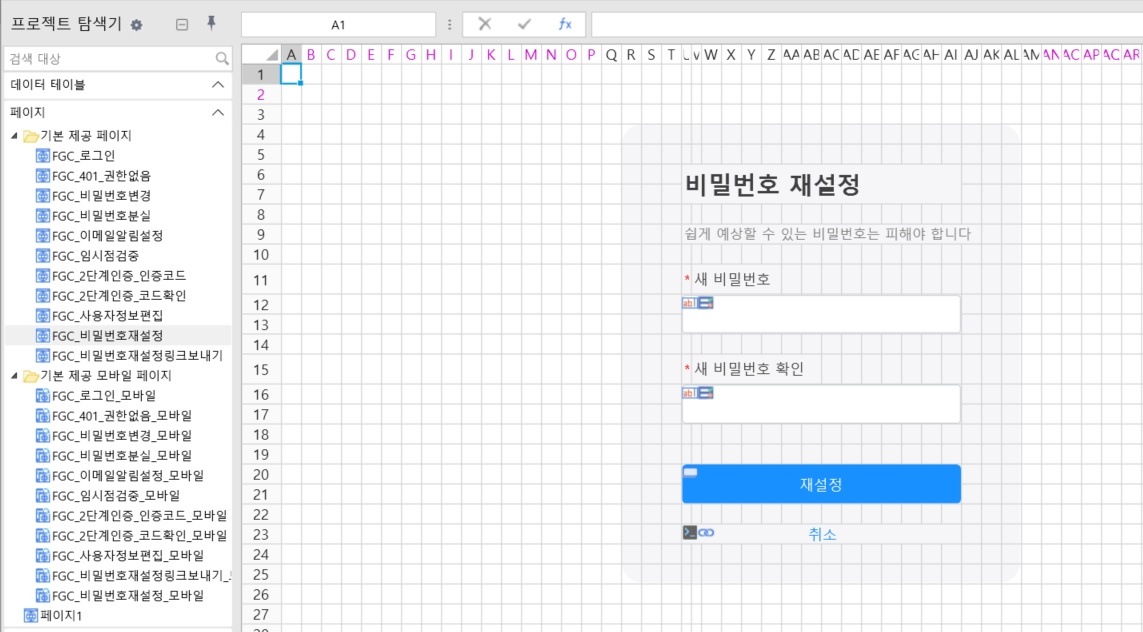Image resolution: width=1143 pixels, height=632 pixels.
Task: Select FGC_비밀번호변경 in the page tree
Action: pos(101,196)
